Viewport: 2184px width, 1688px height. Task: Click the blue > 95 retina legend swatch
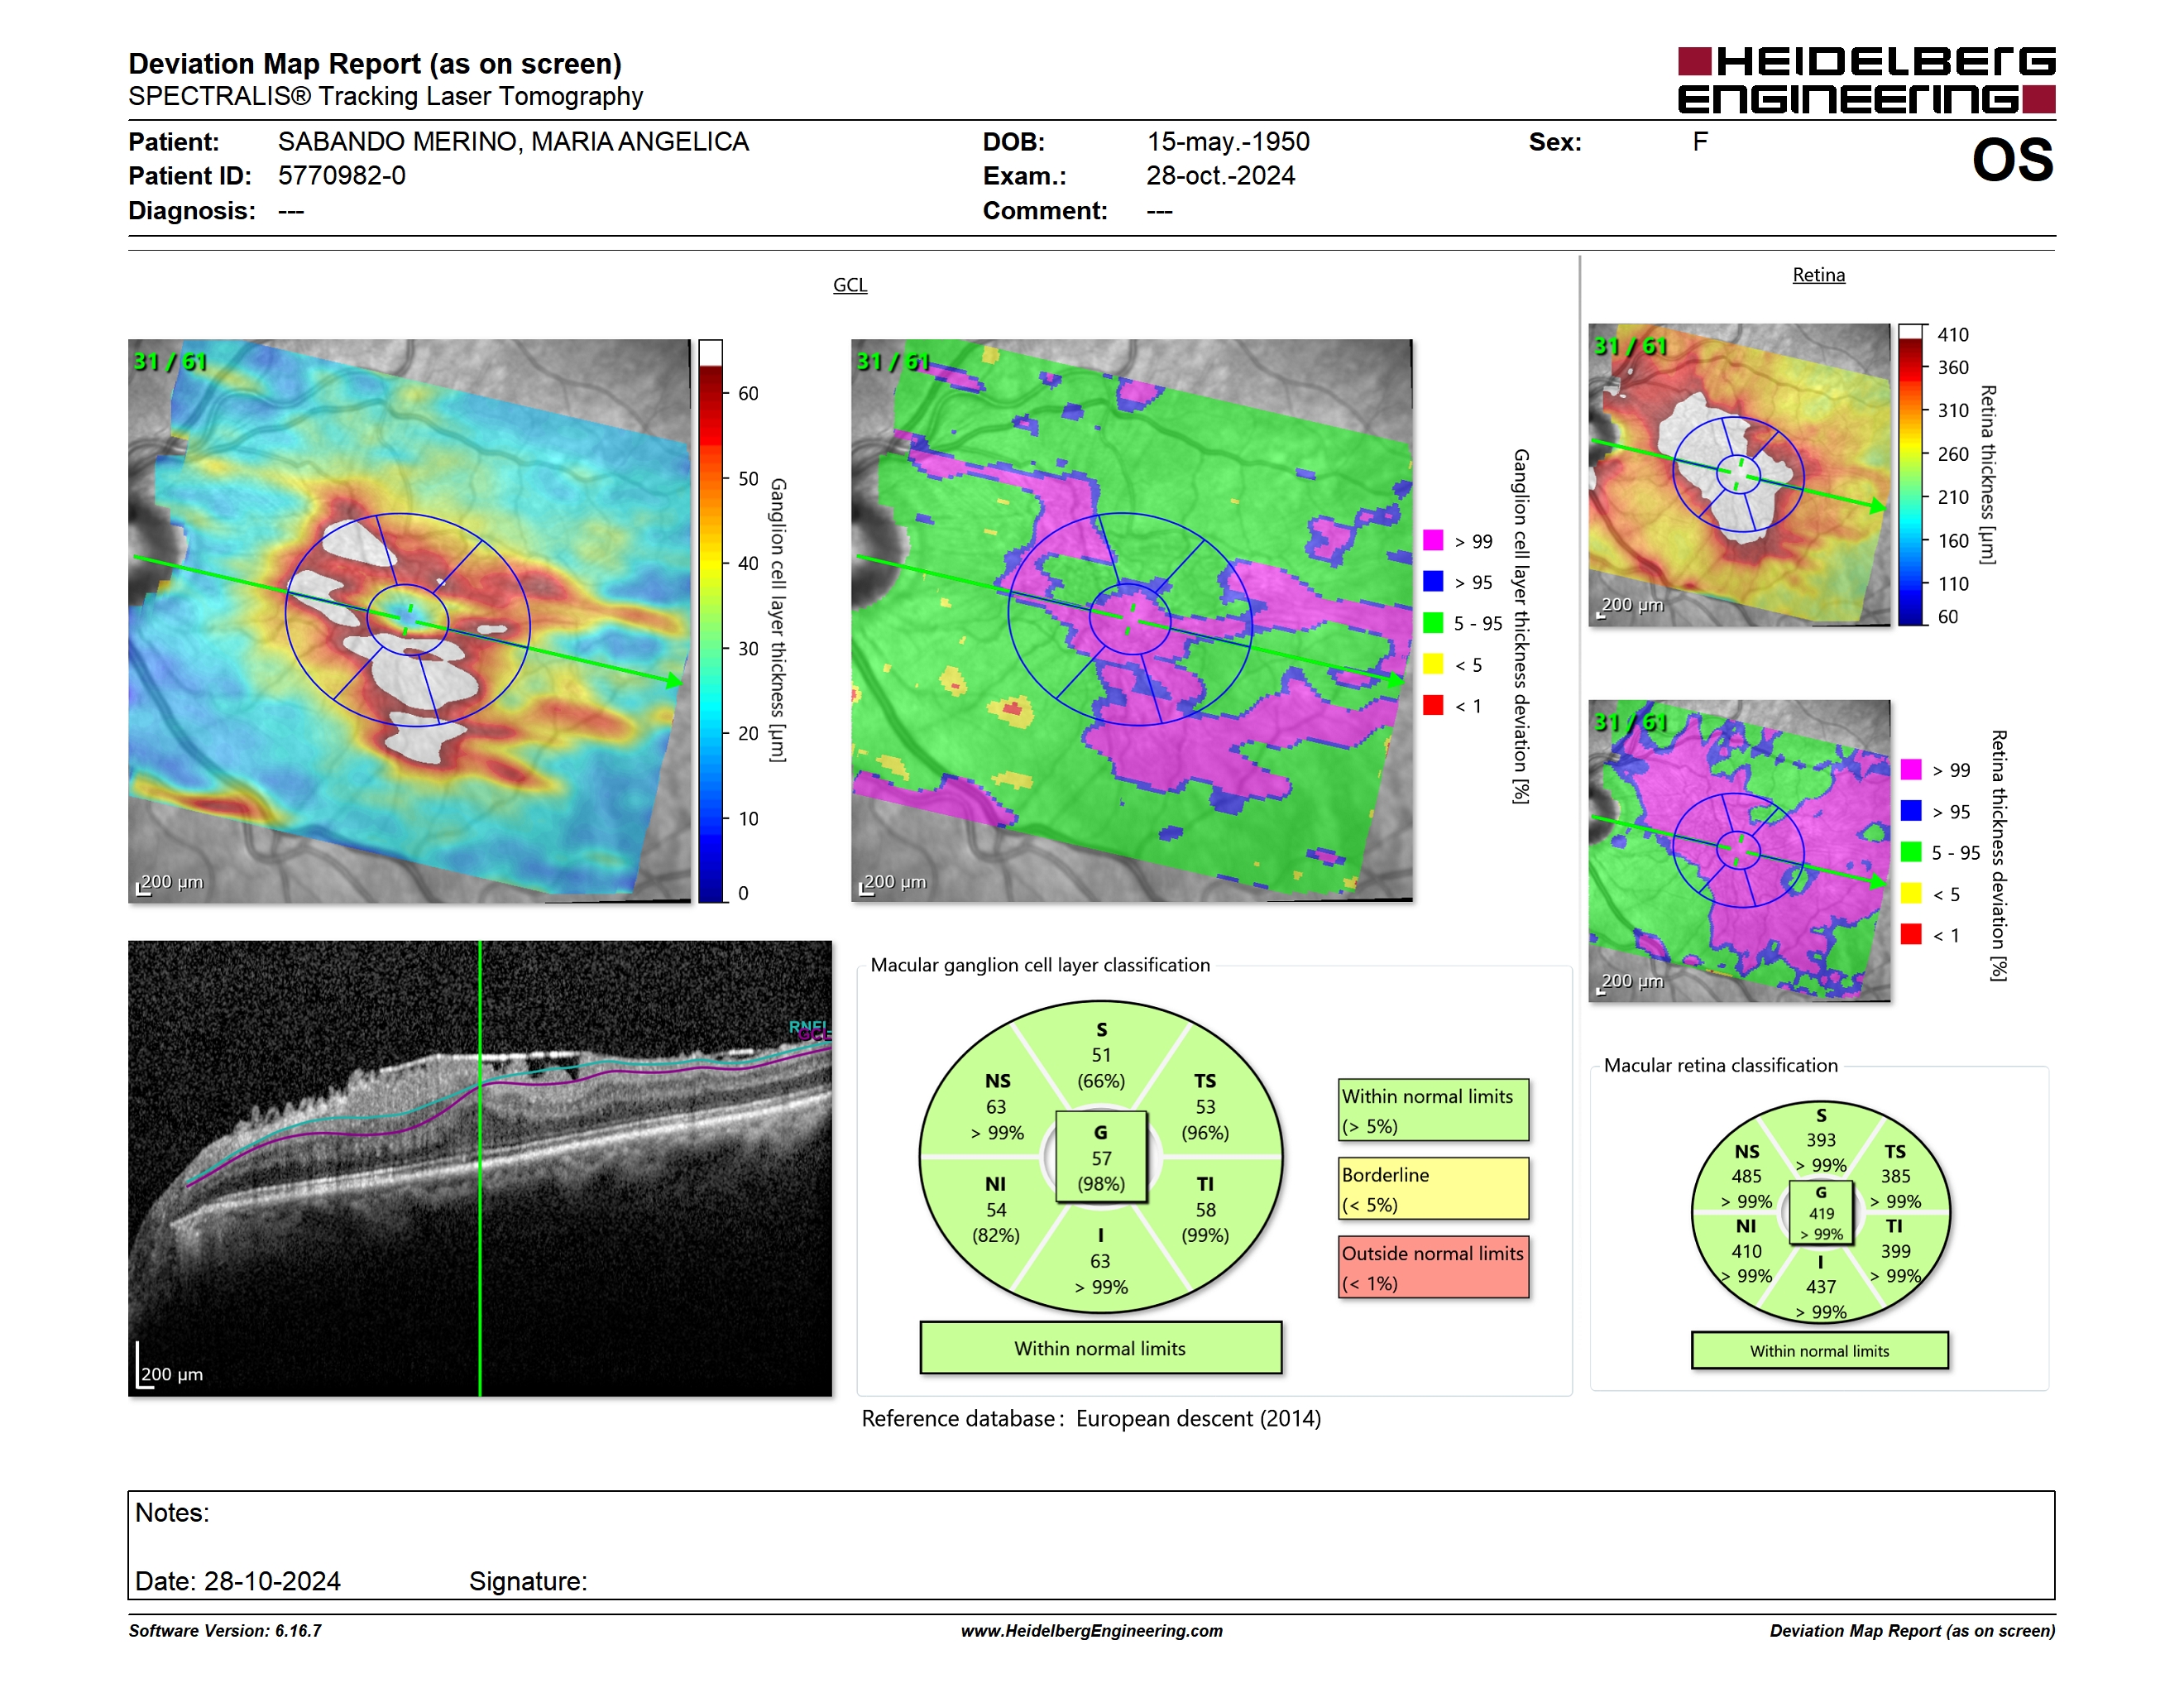point(1911,811)
